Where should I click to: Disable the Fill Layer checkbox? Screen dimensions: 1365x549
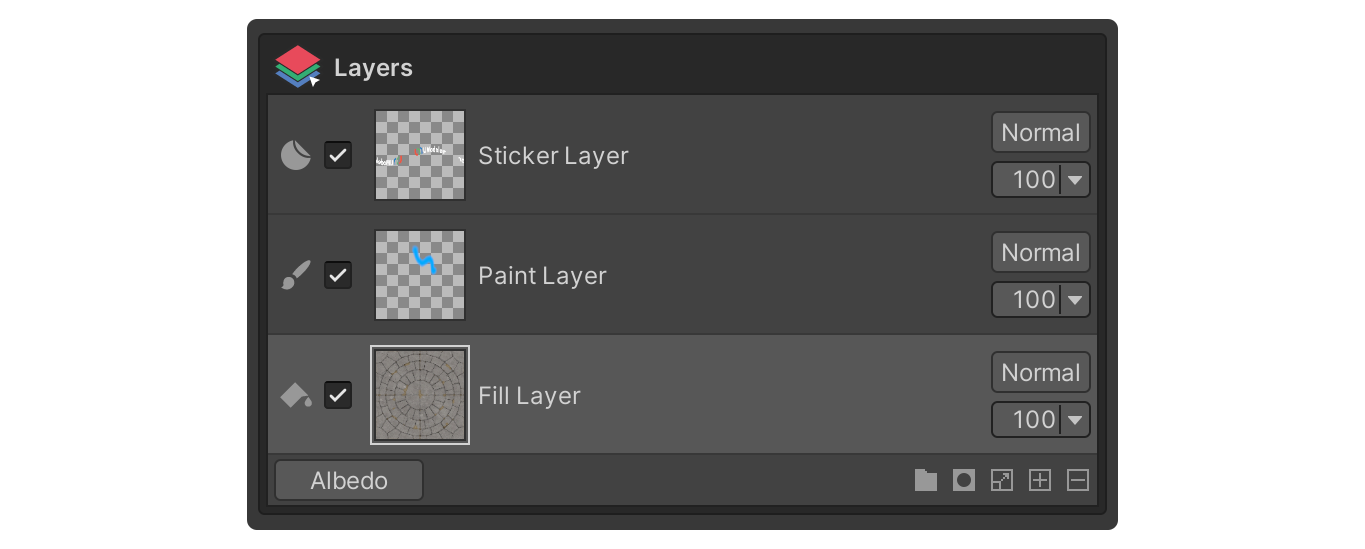click(338, 396)
